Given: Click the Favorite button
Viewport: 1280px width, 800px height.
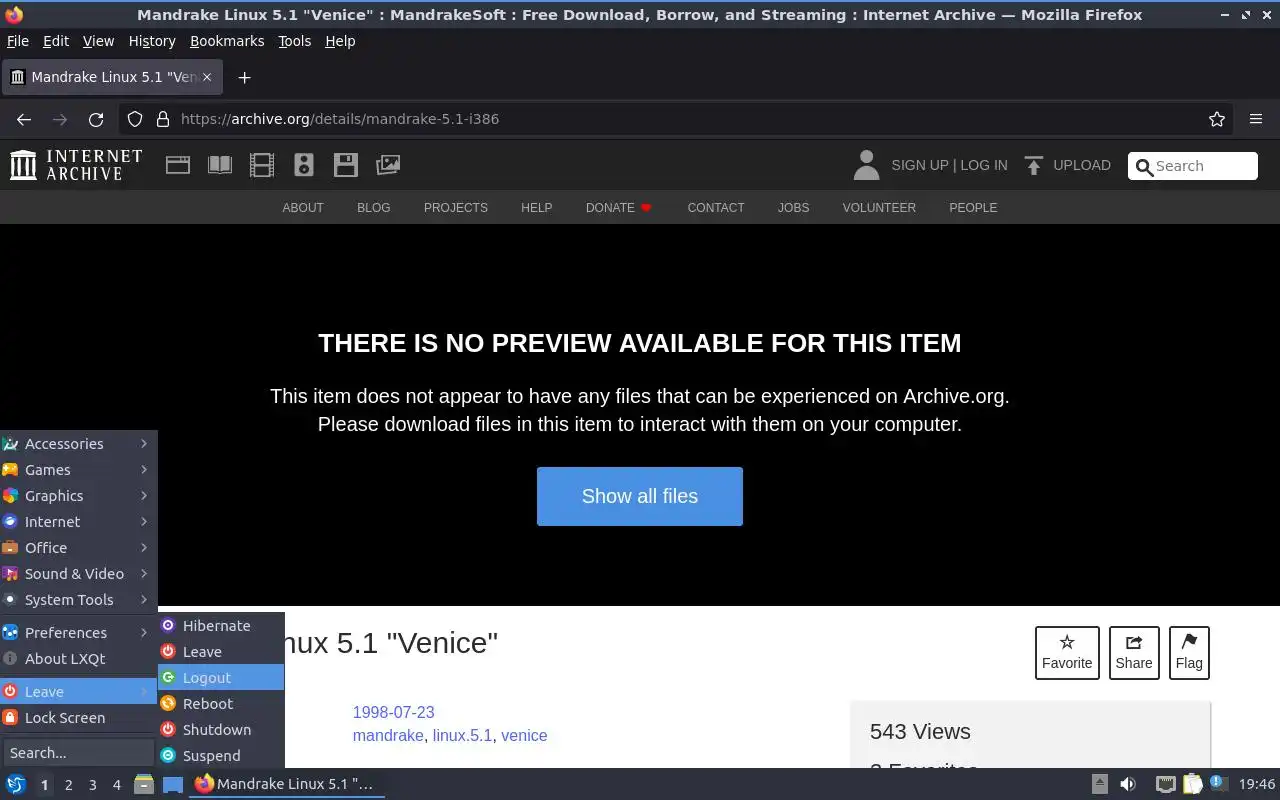Looking at the screenshot, I should tap(1067, 653).
